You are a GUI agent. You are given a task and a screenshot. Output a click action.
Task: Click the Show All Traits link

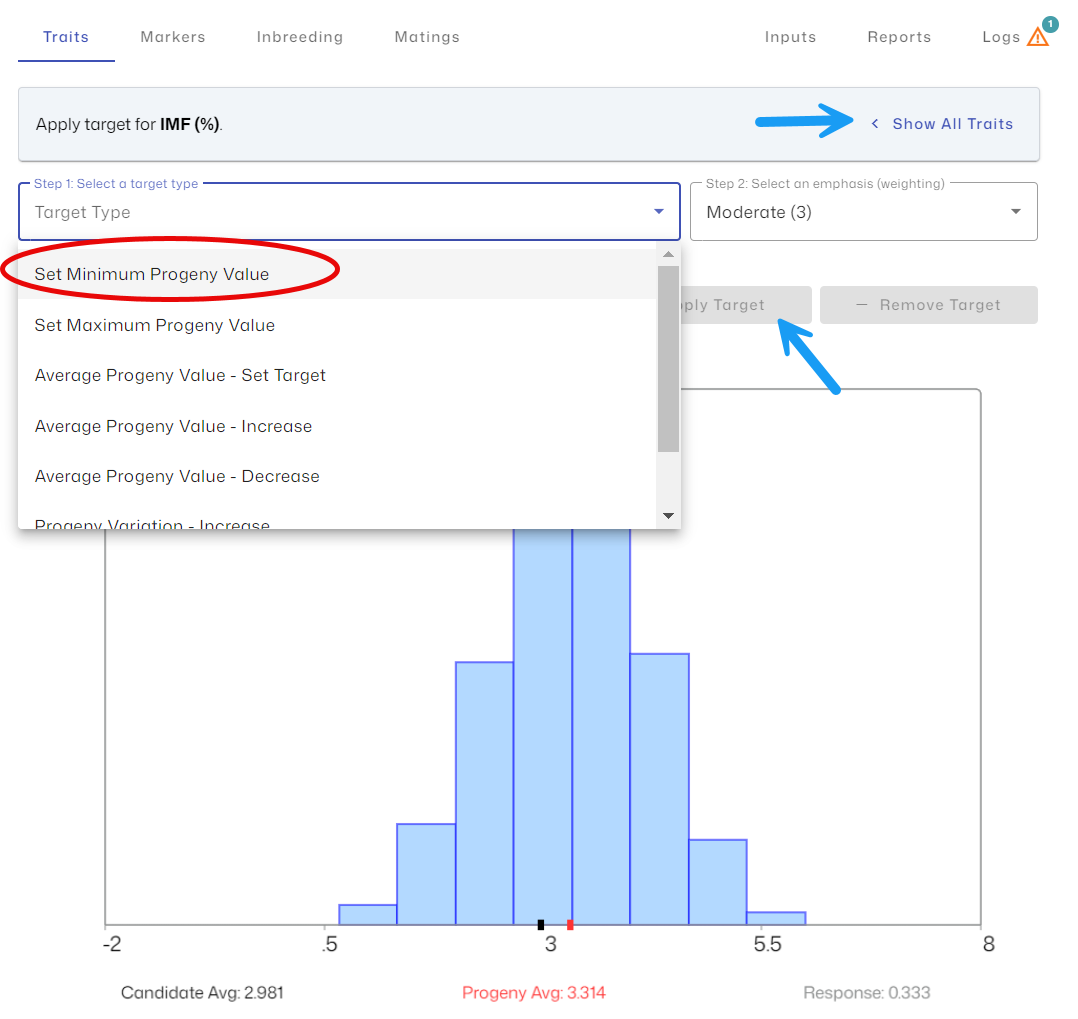(x=952, y=124)
